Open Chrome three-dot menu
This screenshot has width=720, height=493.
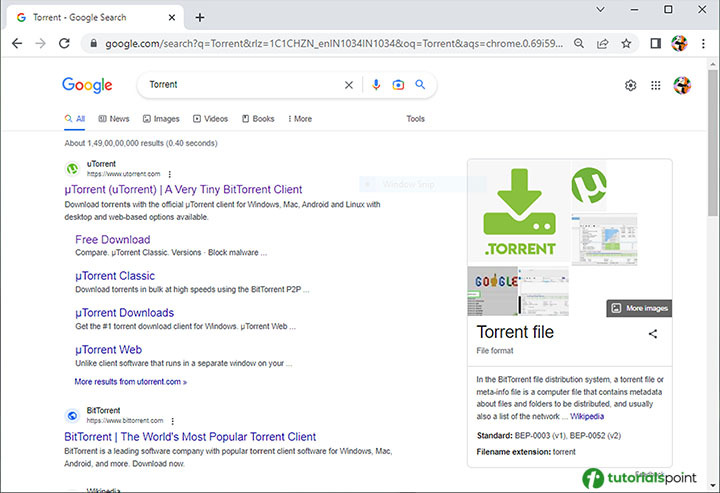(x=703, y=44)
